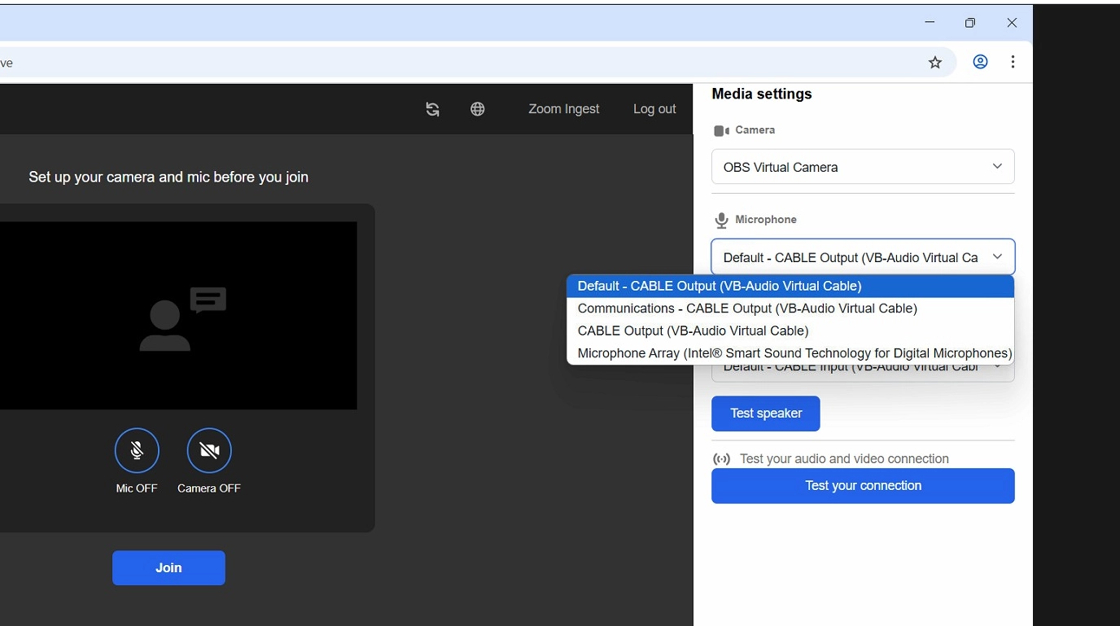Image resolution: width=1120 pixels, height=626 pixels.
Task: Open the speaker dropdown behind the list
Action: tap(863, 372)
